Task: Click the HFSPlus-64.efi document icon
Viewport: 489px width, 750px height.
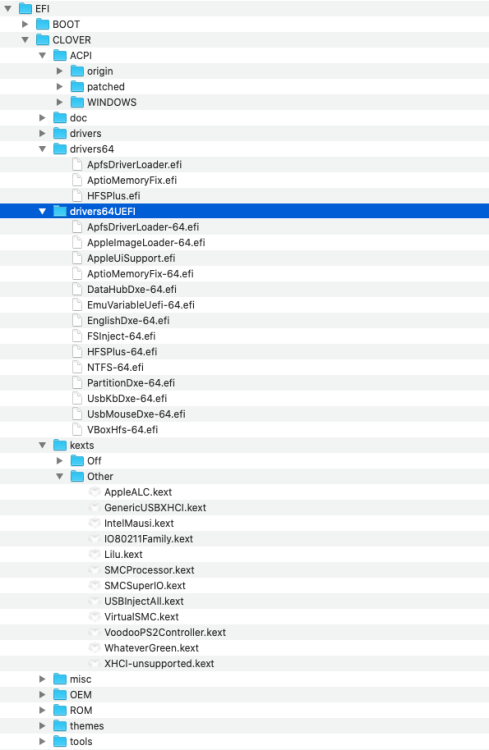Action: [x=77, y=352]
